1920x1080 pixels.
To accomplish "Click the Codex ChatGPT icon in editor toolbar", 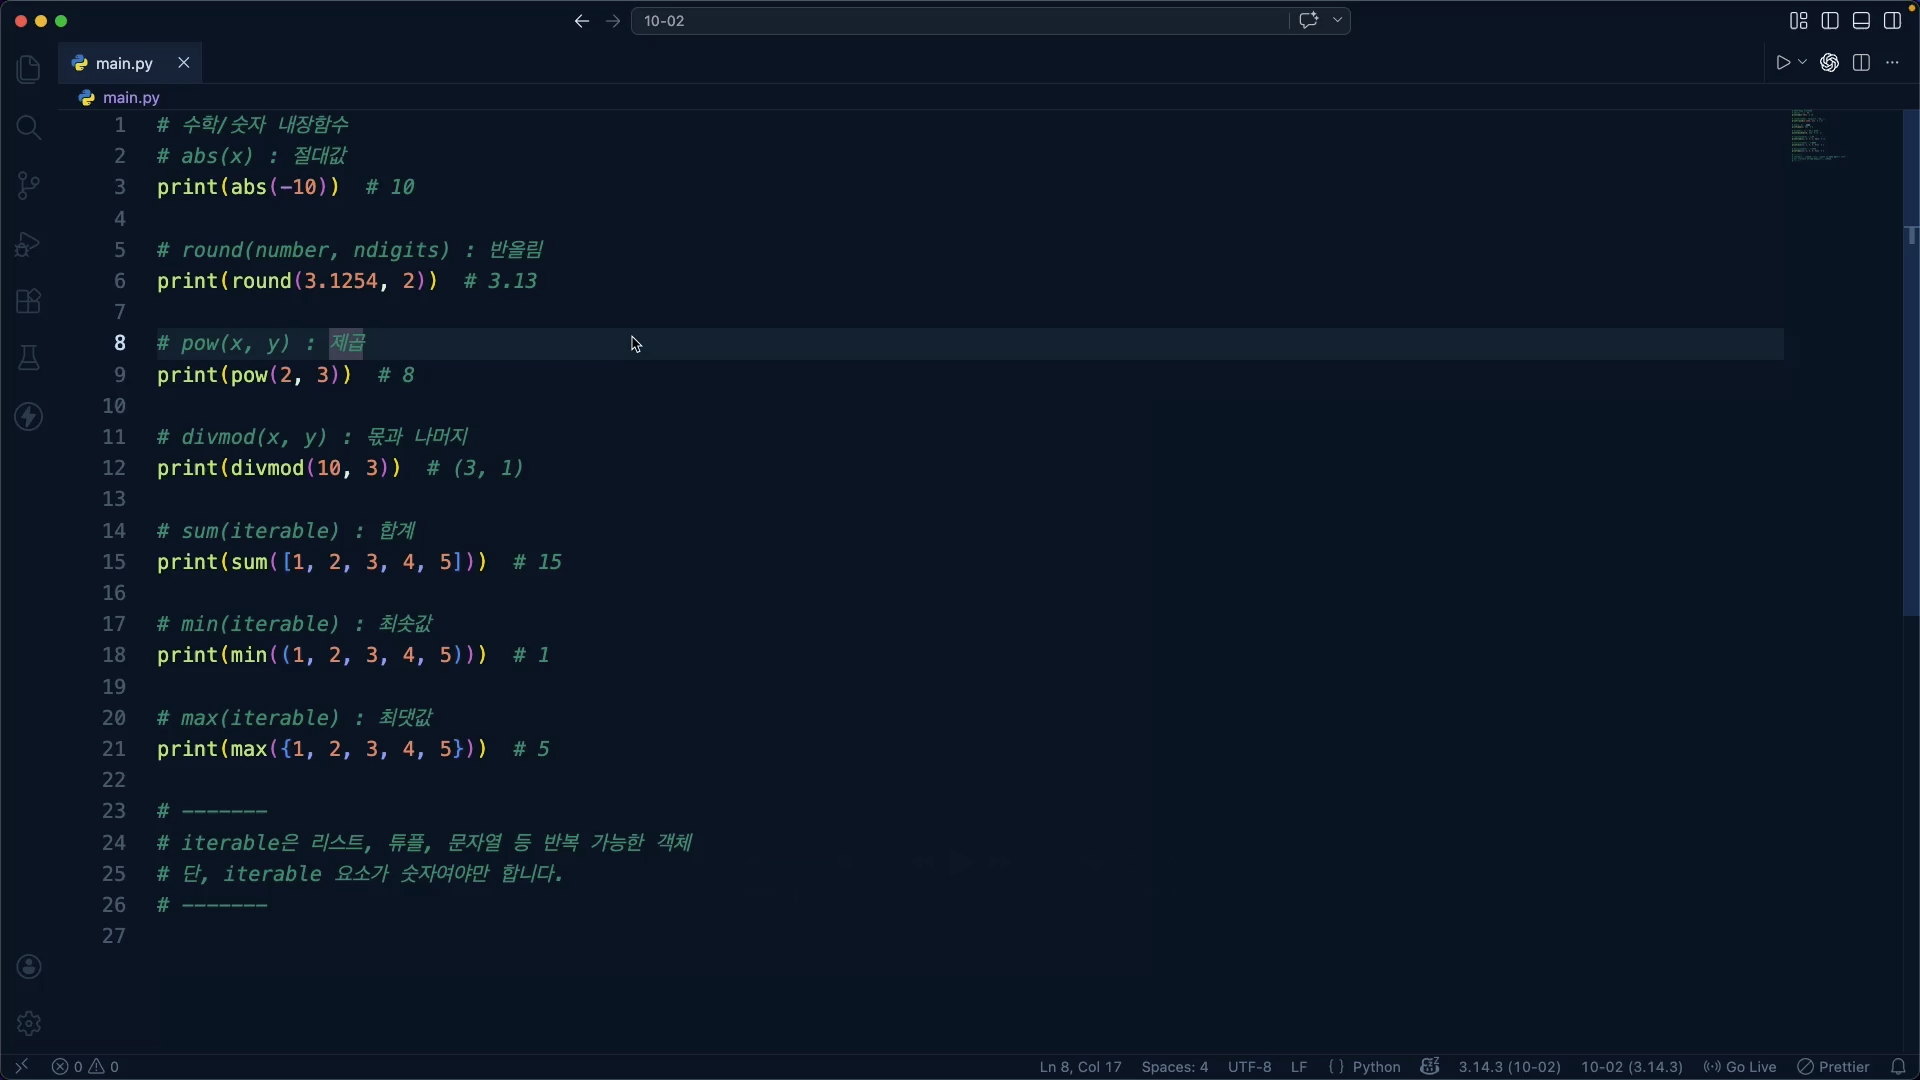I will click(1829, 63).
